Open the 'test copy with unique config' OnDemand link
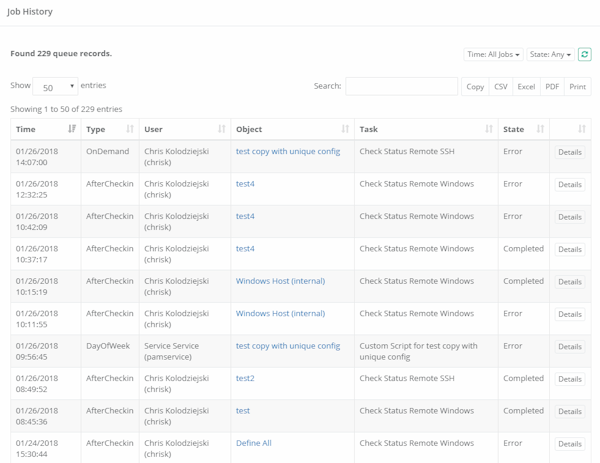This screenshot has width=600, height=463. pos(288,152)
